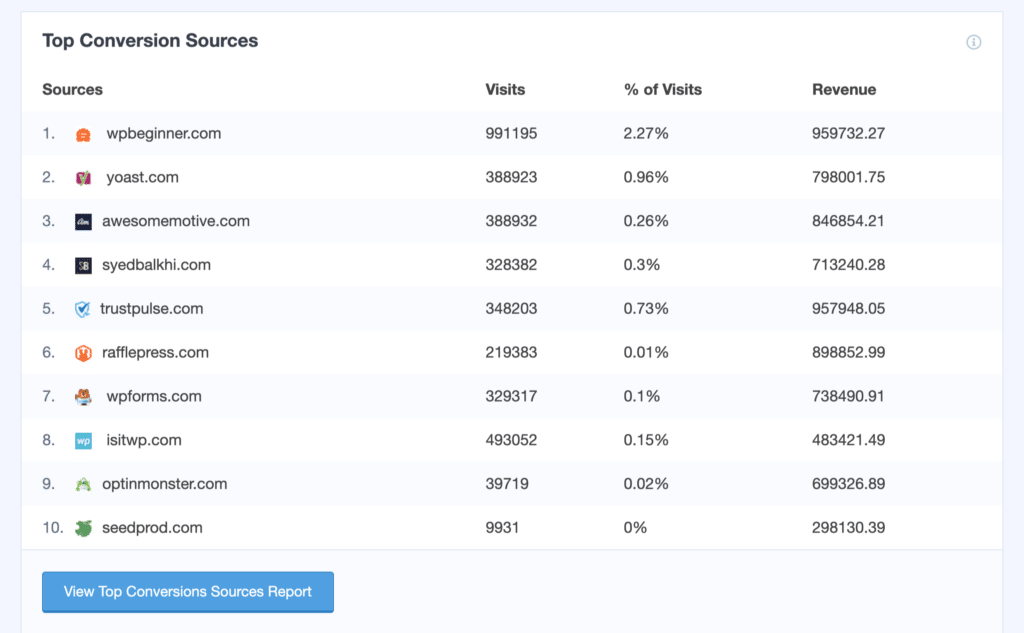Click visits value 39719
The width and height of the screenshot is (1024, 633).
[507, 484]
